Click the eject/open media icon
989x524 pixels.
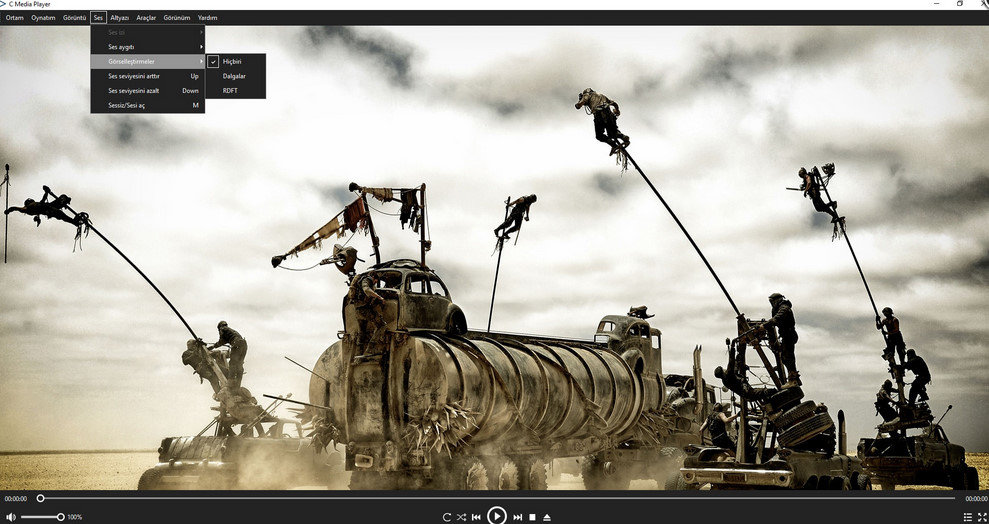pyautogui.click(x=547, y=517)
